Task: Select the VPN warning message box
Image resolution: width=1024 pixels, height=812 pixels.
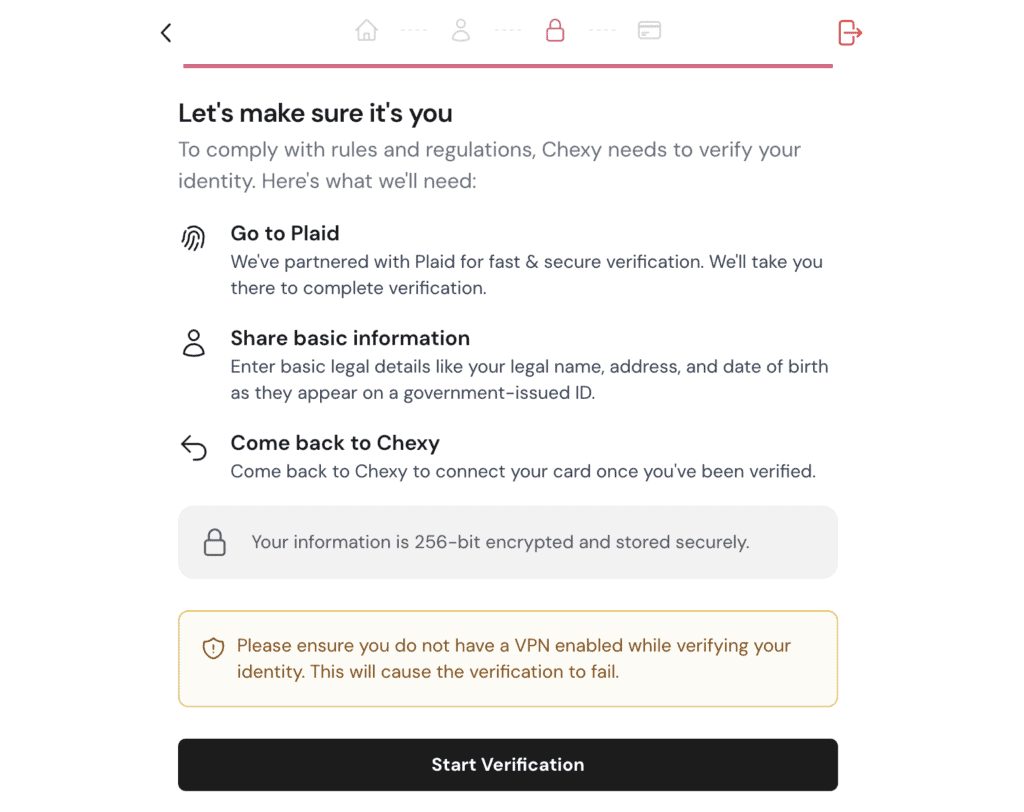Action: pyautogui.click(x=507, y=657)
